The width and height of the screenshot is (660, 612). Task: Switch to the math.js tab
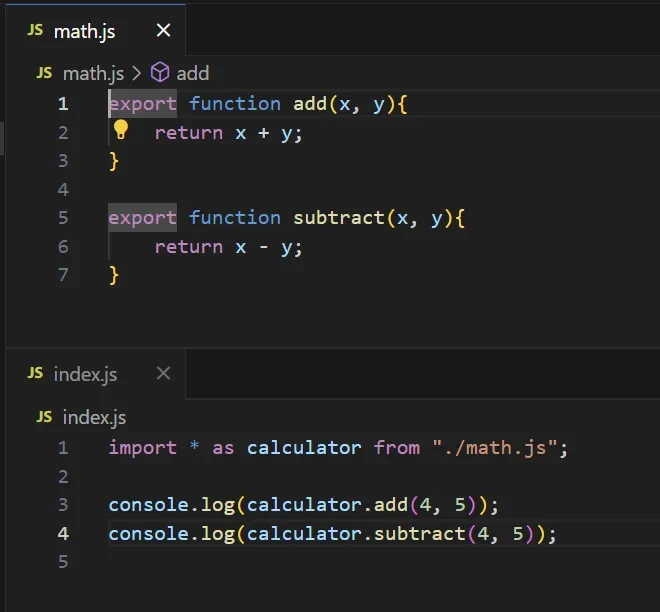pyautogui.click(x=95, y=30)
